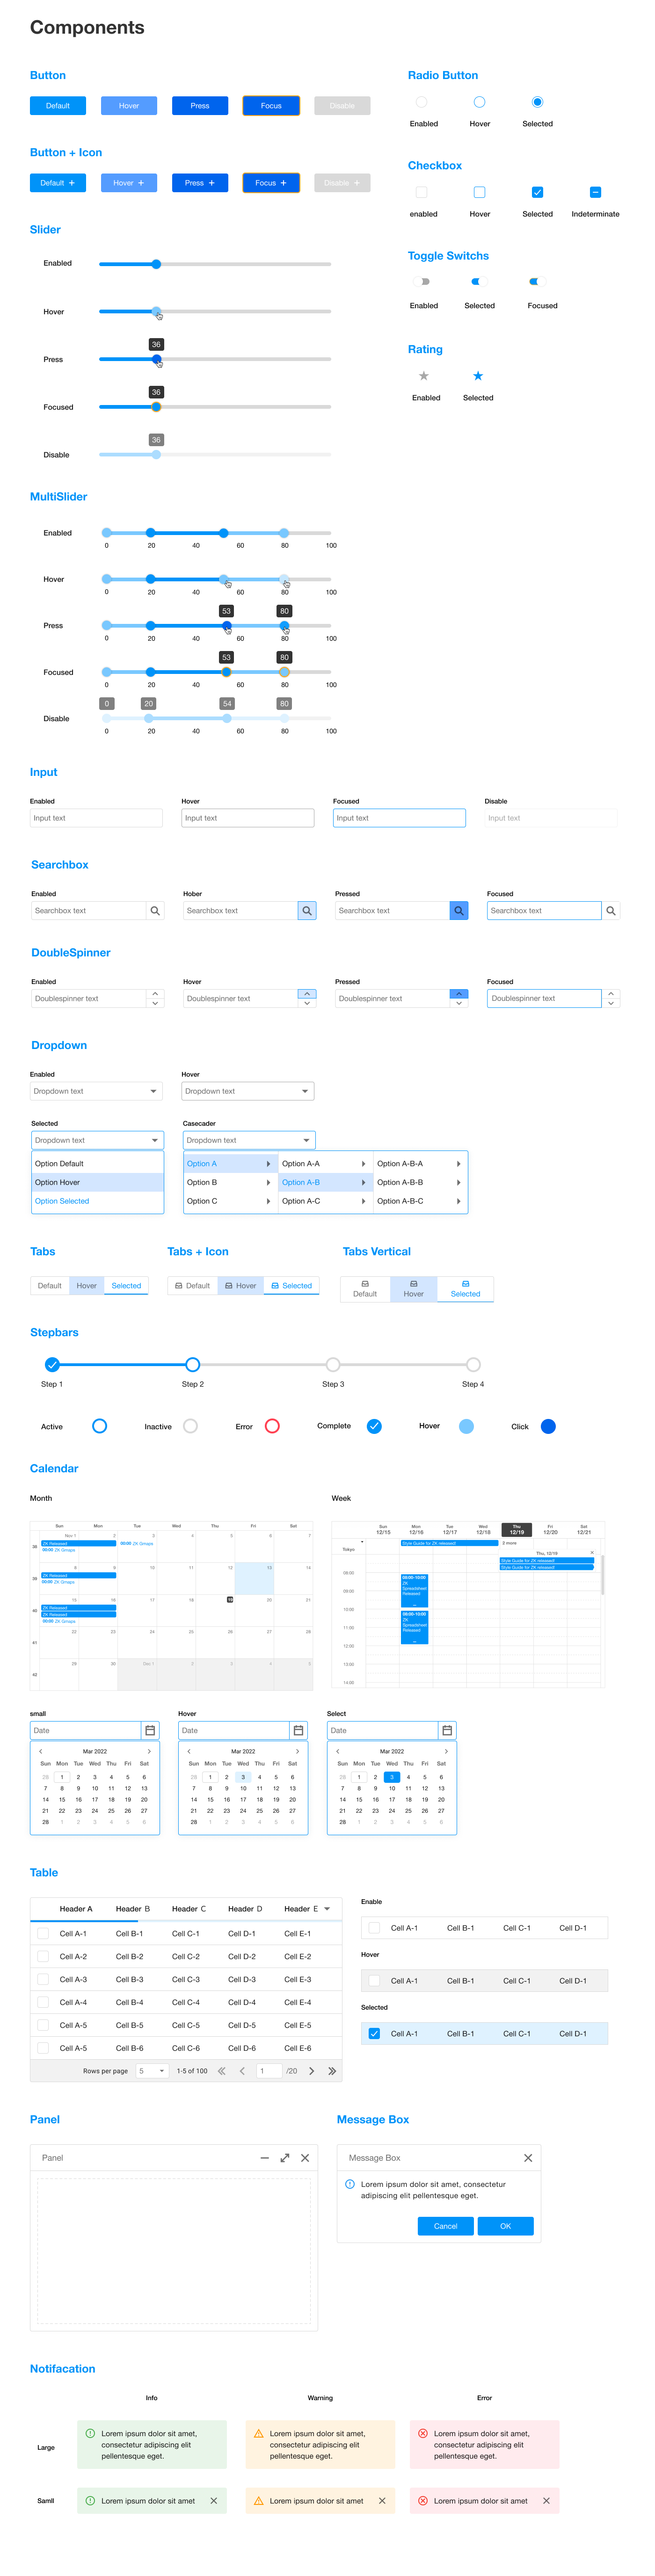Click the Step 3 circle in Stepbars
Viewport: 655px width, 2576px height.
coord(333,1365)
